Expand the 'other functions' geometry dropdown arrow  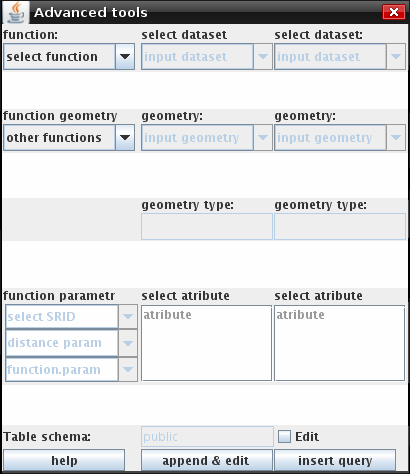pos(125,138)
